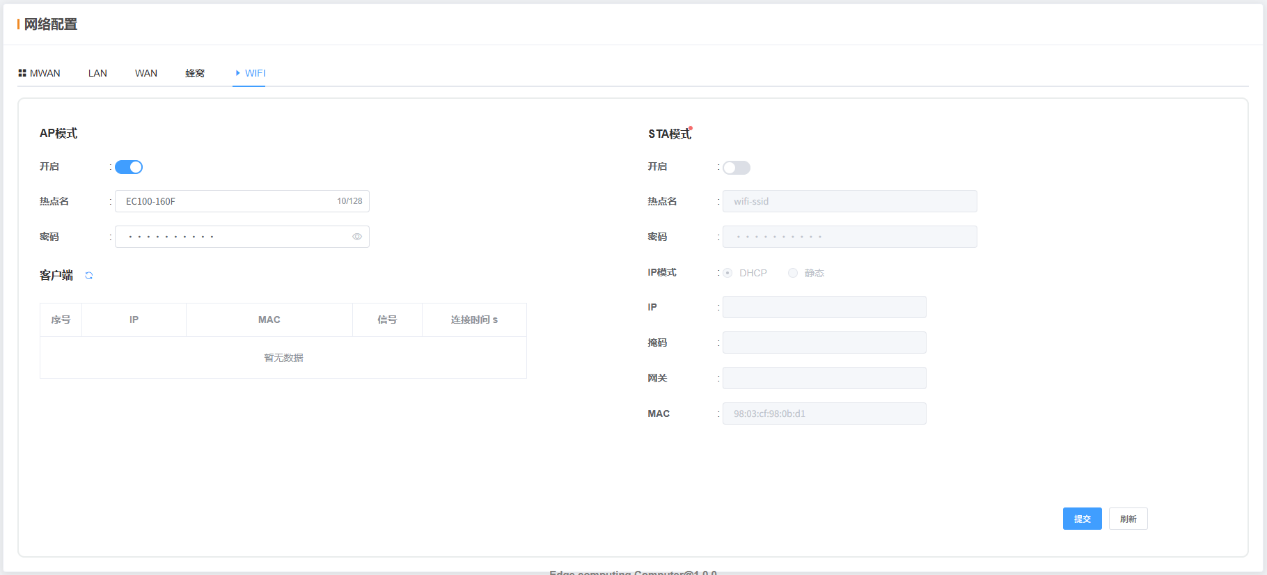1267x575 pixels.
Task: Click the 提交 submit button
Action: (1082, 519)
